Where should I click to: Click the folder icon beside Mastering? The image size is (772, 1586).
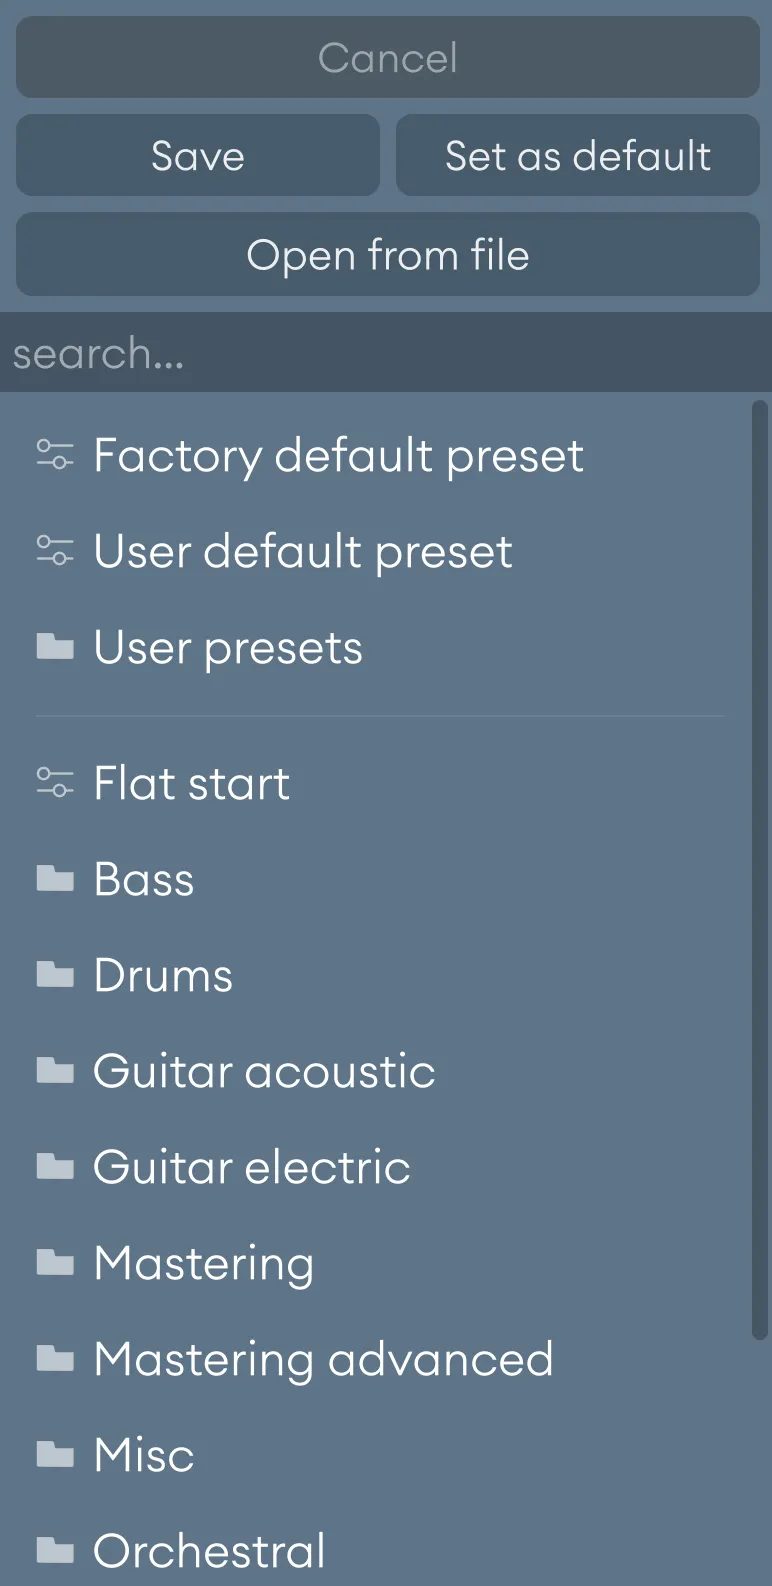[x=56, y=1263]
